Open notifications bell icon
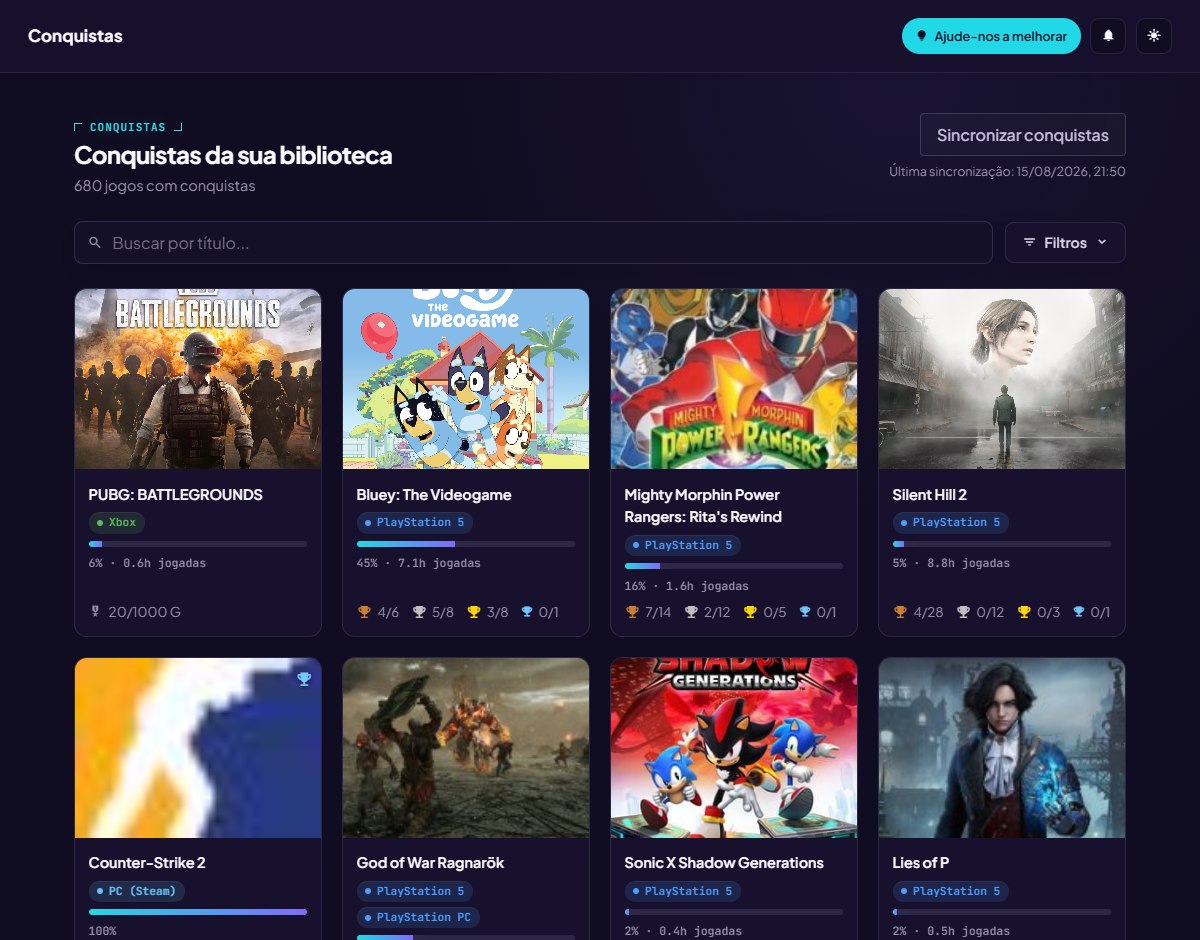 coord(1108,36)
